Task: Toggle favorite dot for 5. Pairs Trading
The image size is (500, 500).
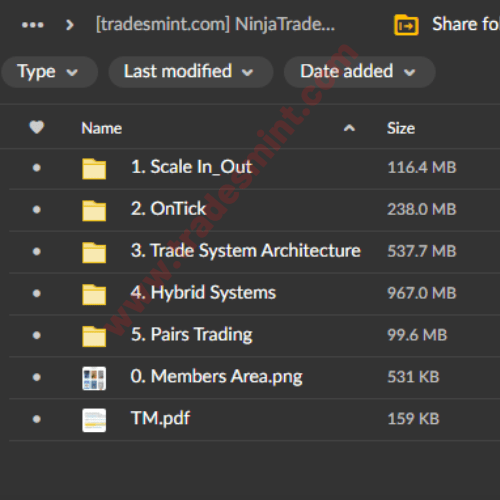Action: (37, 335)
